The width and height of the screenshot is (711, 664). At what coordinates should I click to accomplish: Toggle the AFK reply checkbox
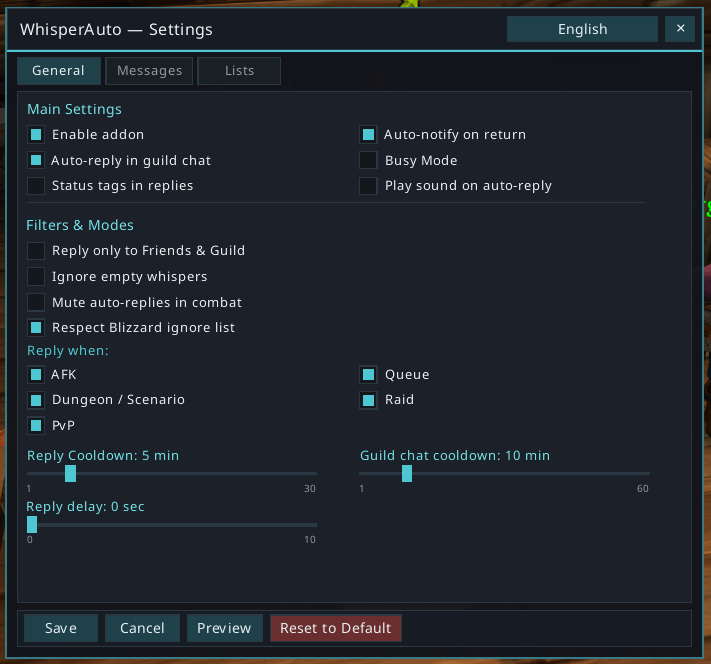(36, 375)
